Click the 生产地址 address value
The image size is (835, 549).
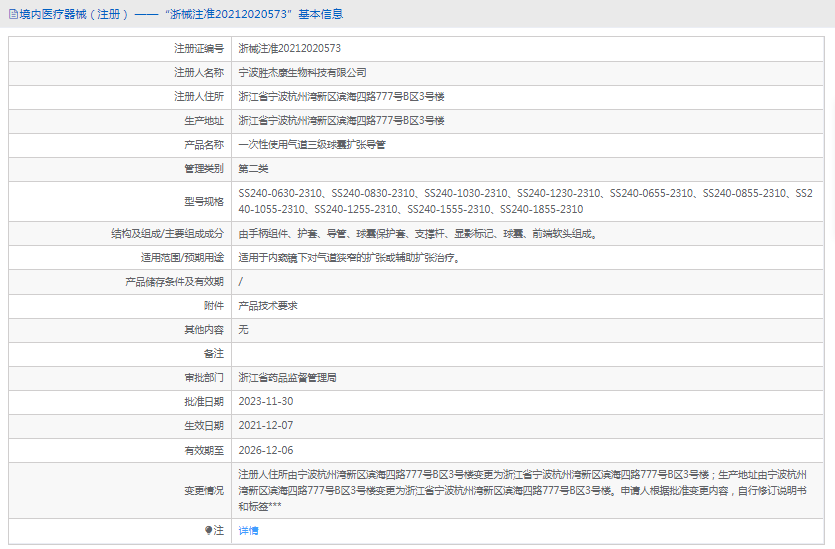341,120
